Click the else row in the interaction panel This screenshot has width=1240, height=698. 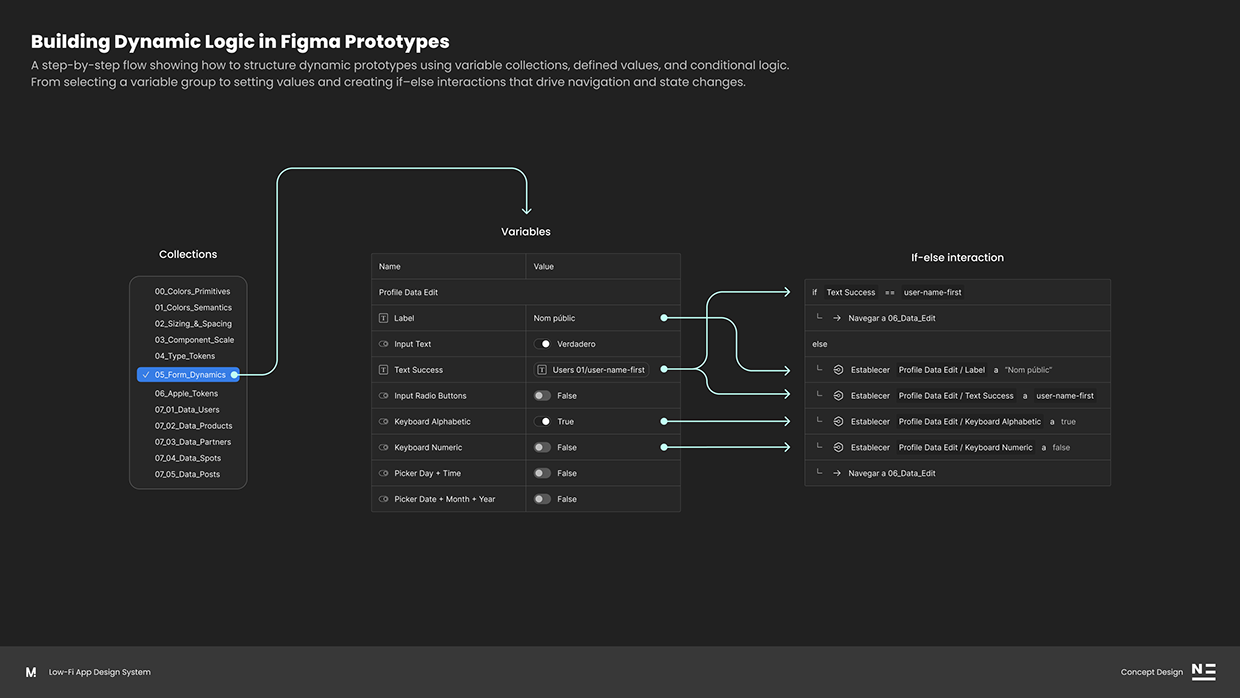[958, 344]
